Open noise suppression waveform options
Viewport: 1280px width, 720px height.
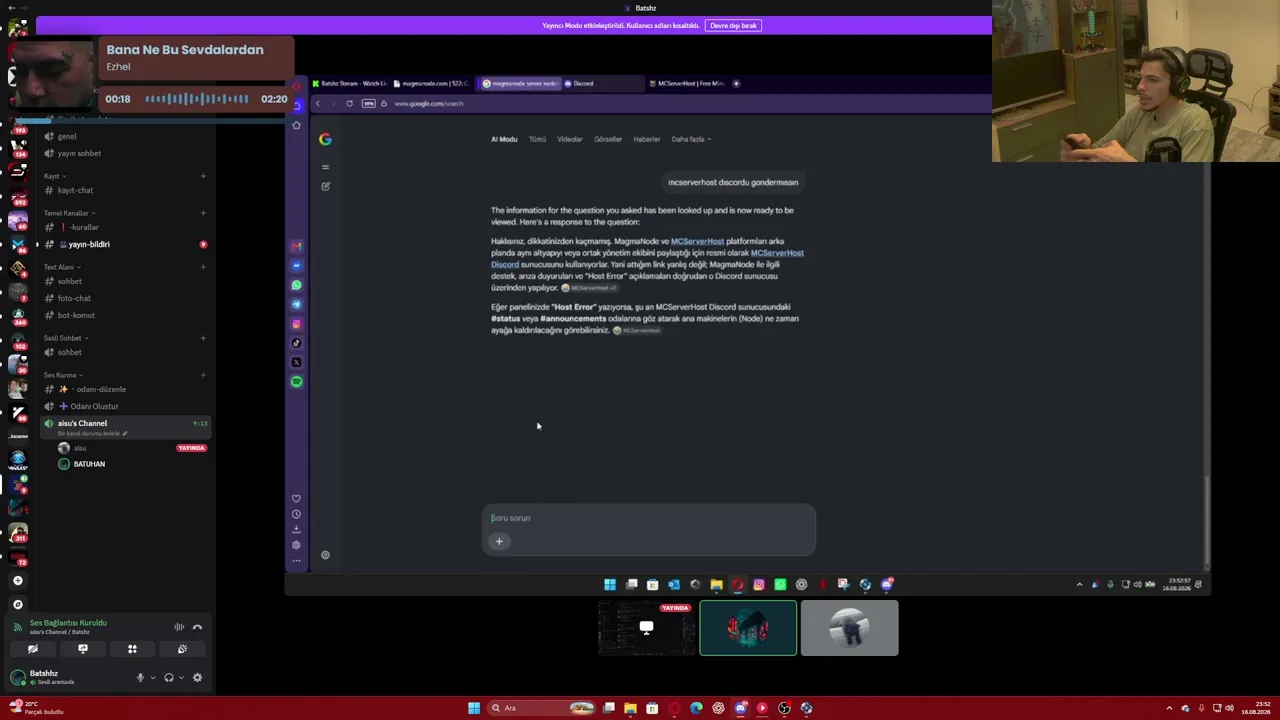coord(179,627)
